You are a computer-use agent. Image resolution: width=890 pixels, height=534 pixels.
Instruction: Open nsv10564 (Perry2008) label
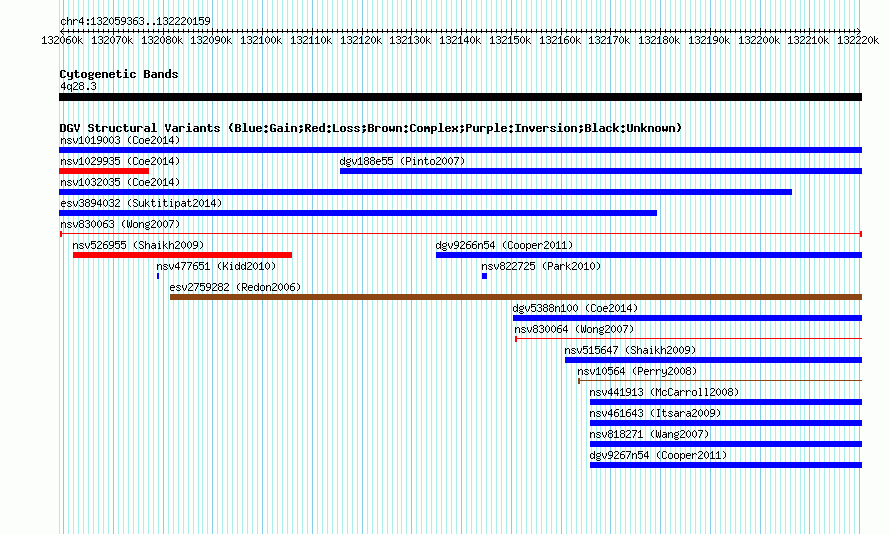tap(637, 371)
